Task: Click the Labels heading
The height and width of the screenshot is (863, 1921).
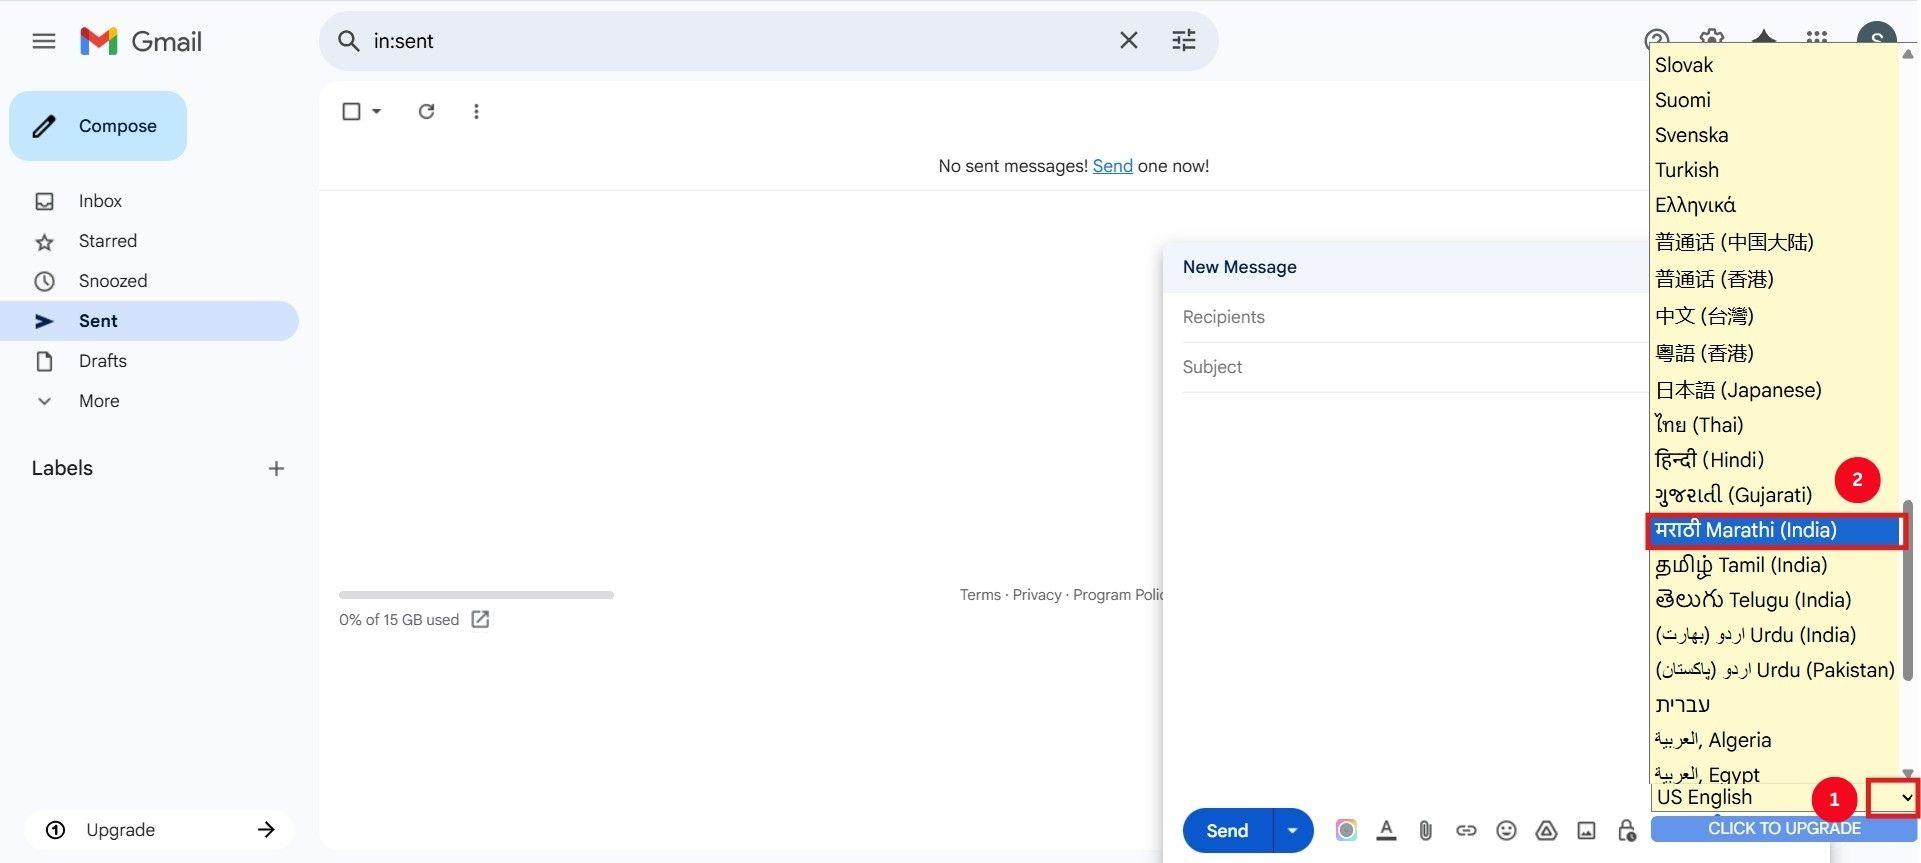Action: [x=62, y=468]
